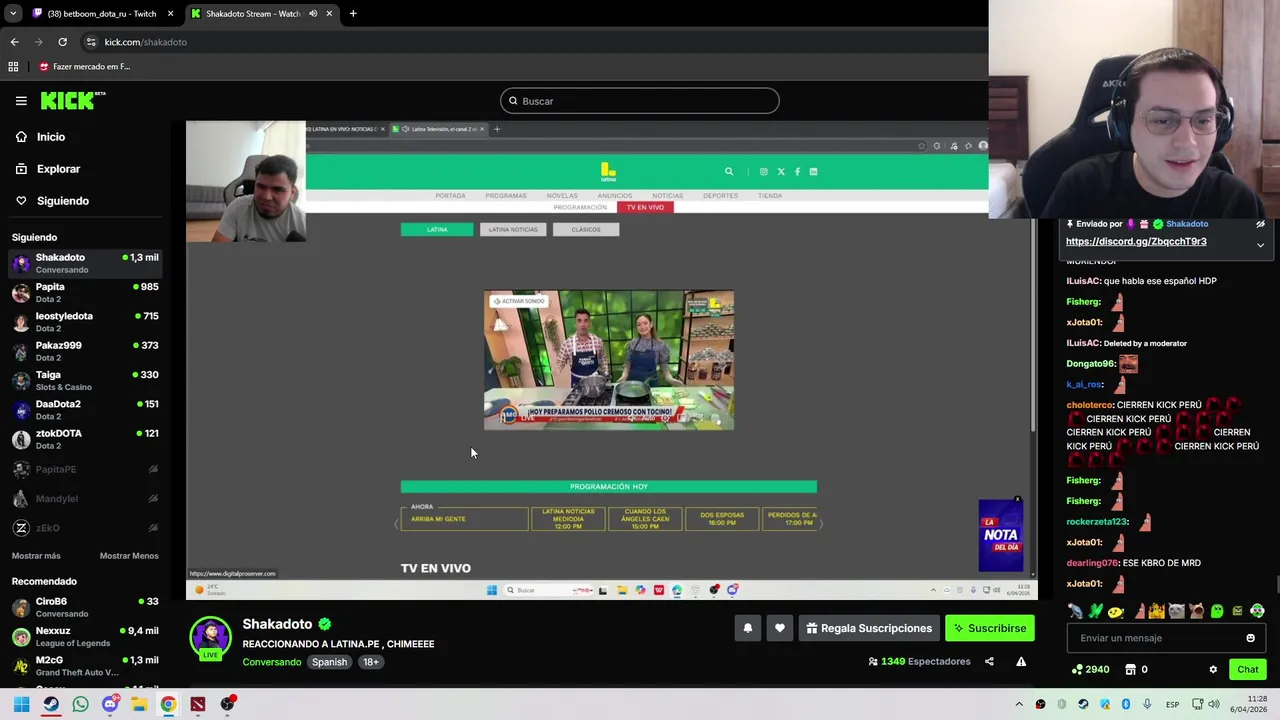
Task: Click Mostrar más under followed channels
Action: point(36,556)
